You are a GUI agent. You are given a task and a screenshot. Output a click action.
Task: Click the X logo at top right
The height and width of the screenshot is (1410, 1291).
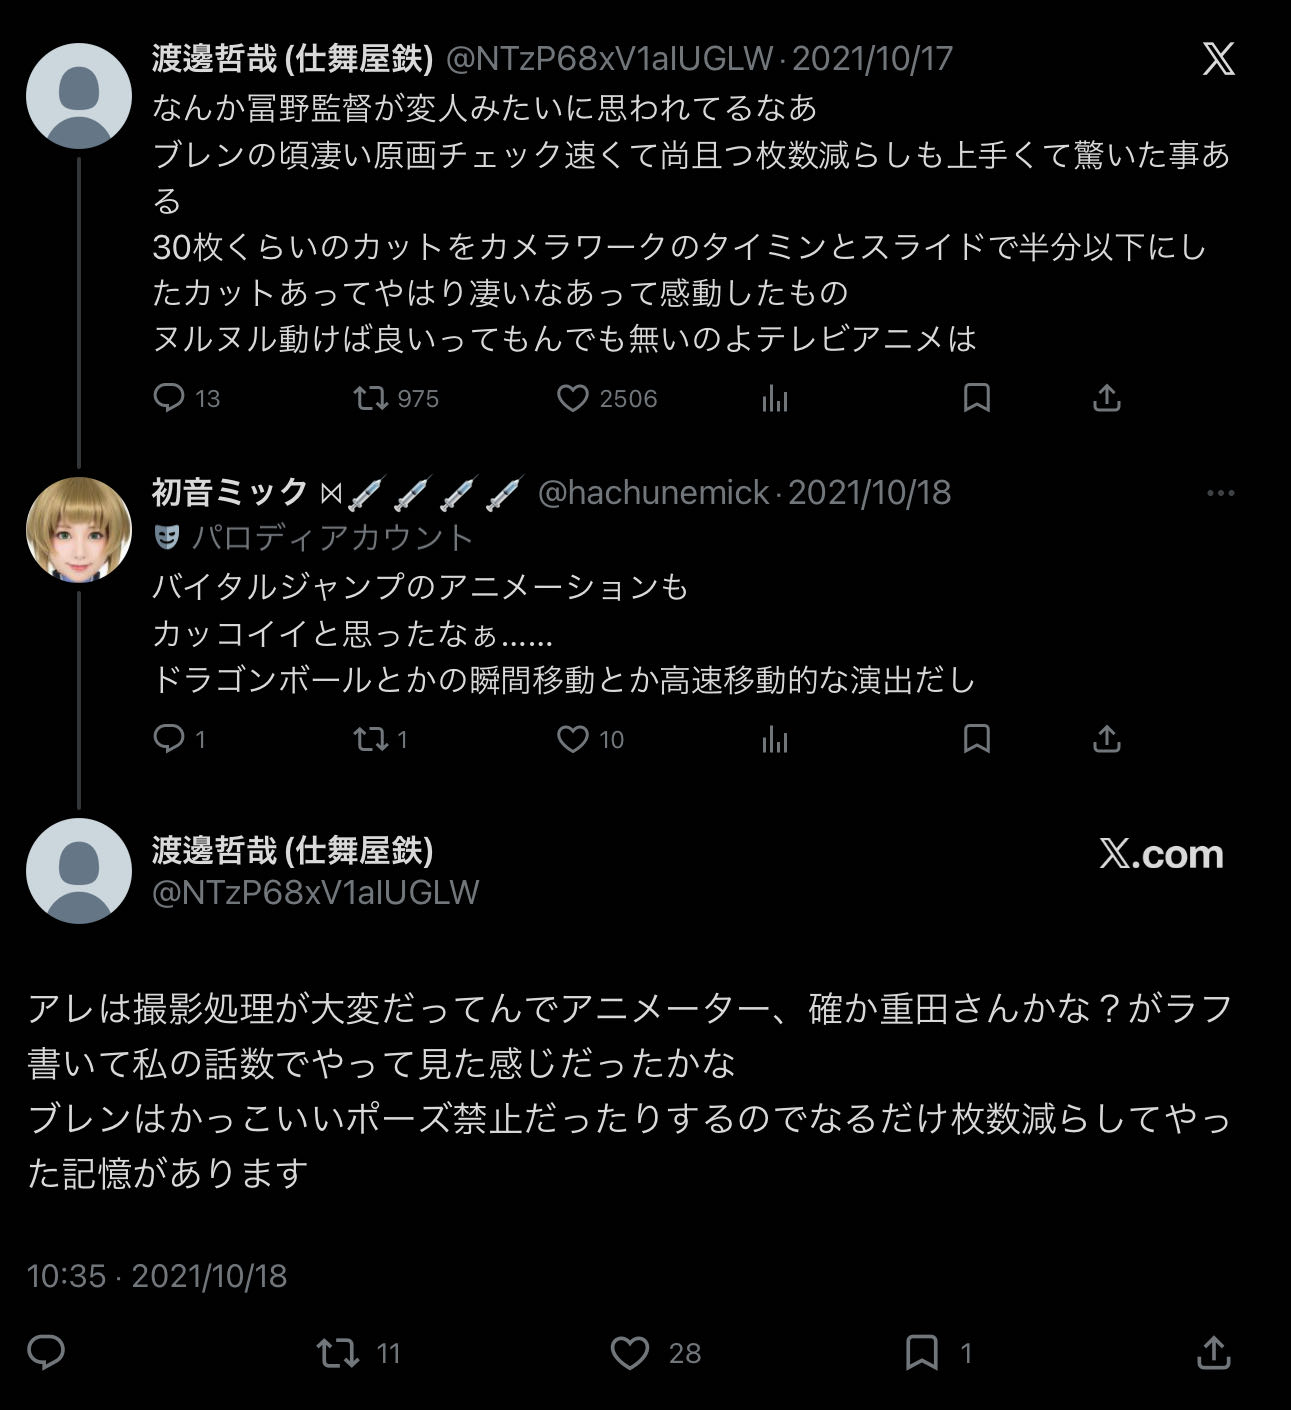pyautogui.click(x=1218, y=59)
